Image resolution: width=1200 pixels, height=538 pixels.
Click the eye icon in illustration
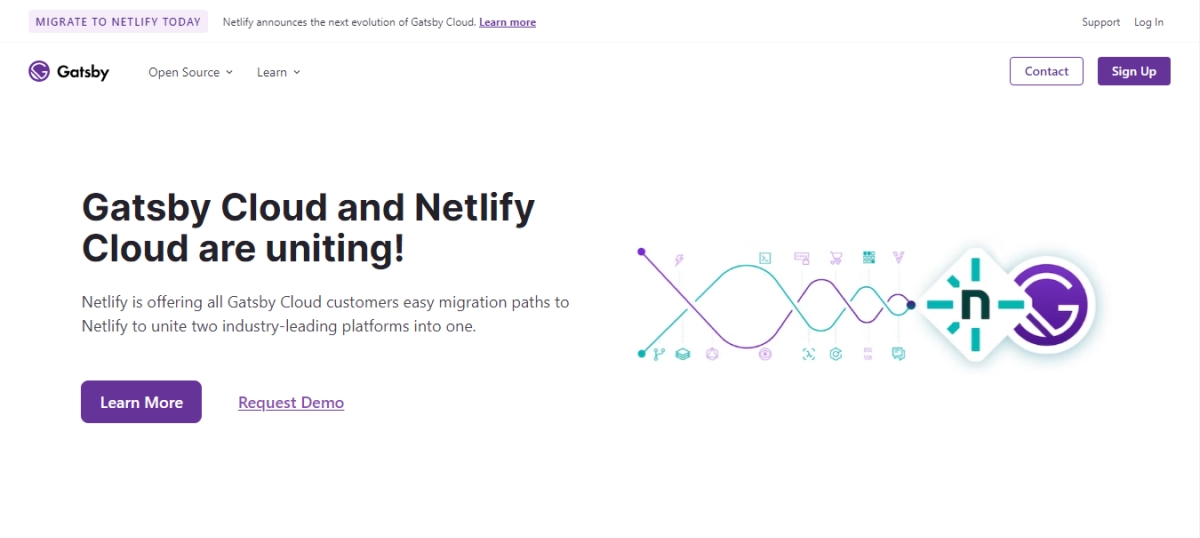click(765, 354)
